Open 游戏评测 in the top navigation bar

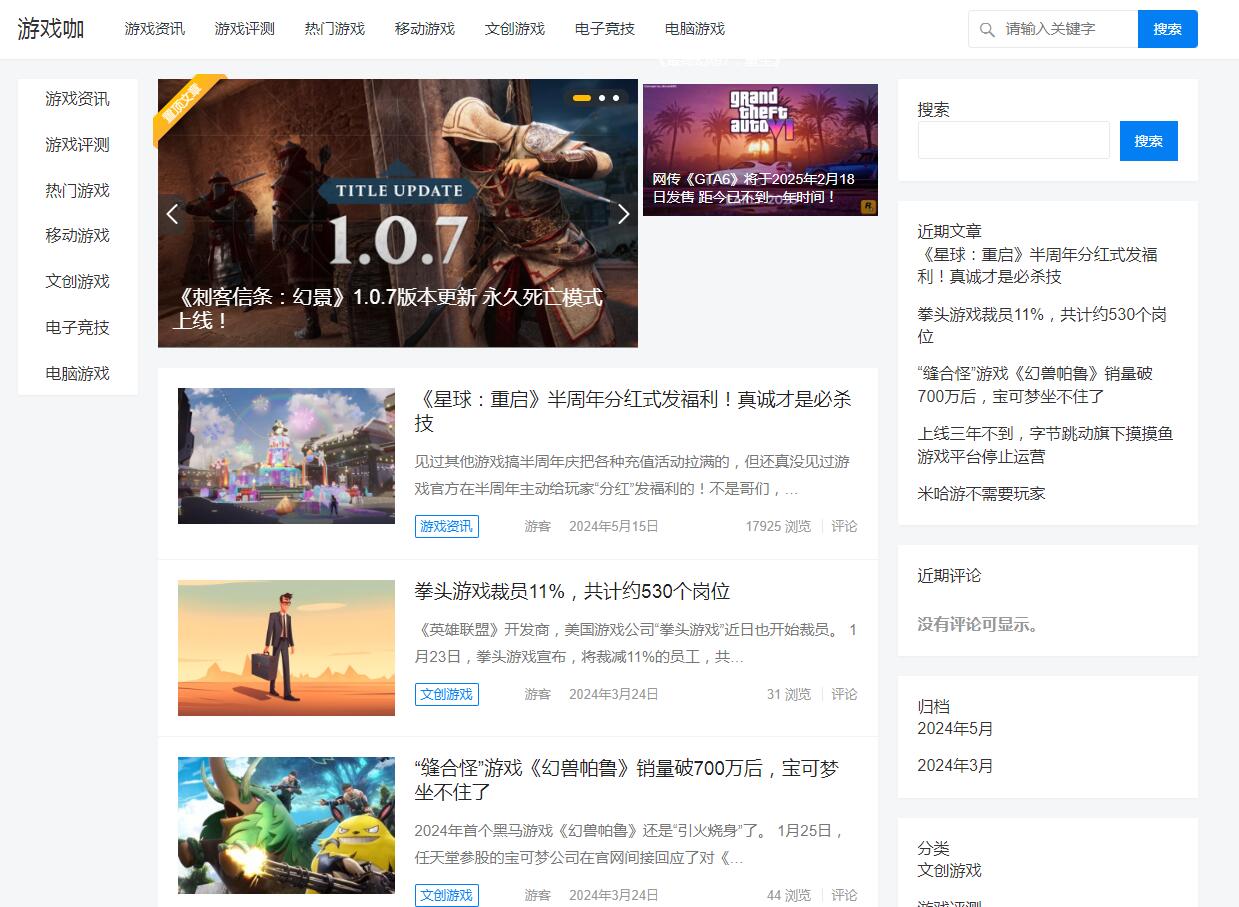click(x=245, y=29)
